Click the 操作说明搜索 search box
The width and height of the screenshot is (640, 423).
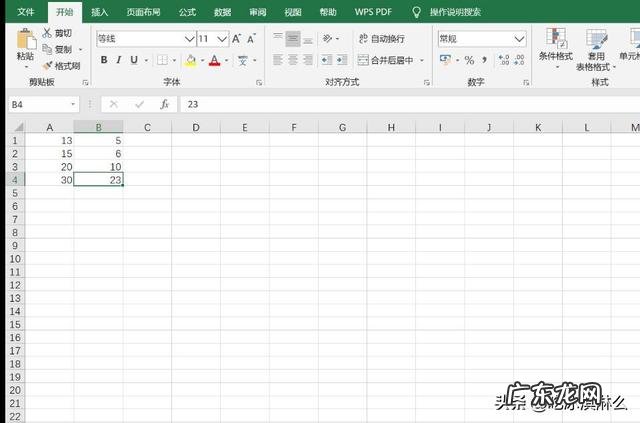[455, 12]
